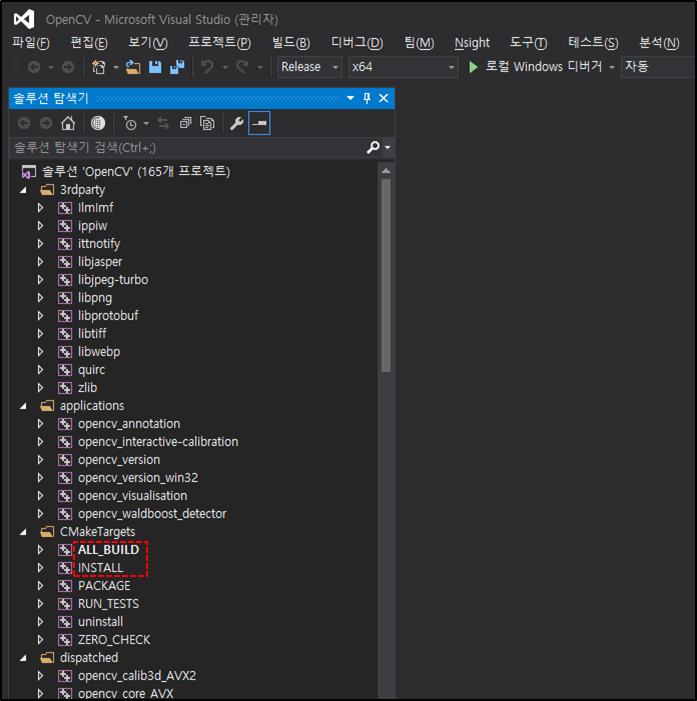This screenshot has height=701, width=697.
Task: Close the Solution Explorer panel
Action: (x=384, y=98)
